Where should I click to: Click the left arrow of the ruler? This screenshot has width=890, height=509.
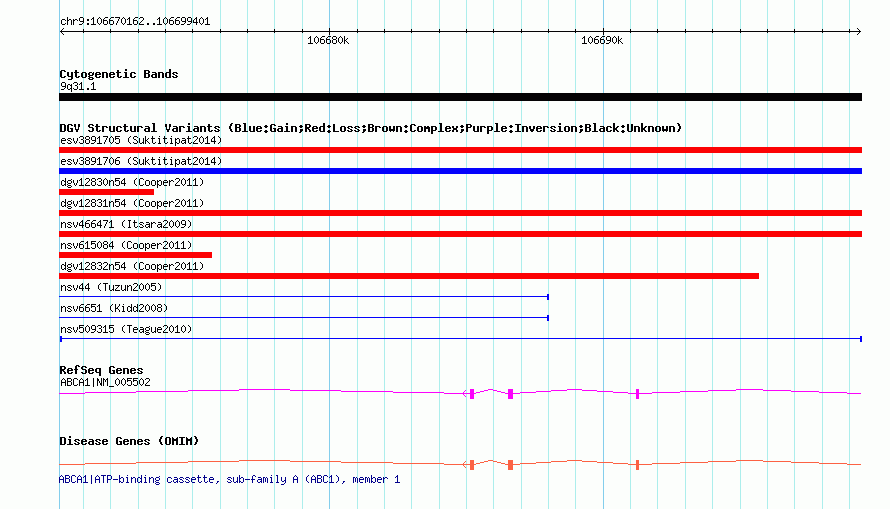[62, 32]
